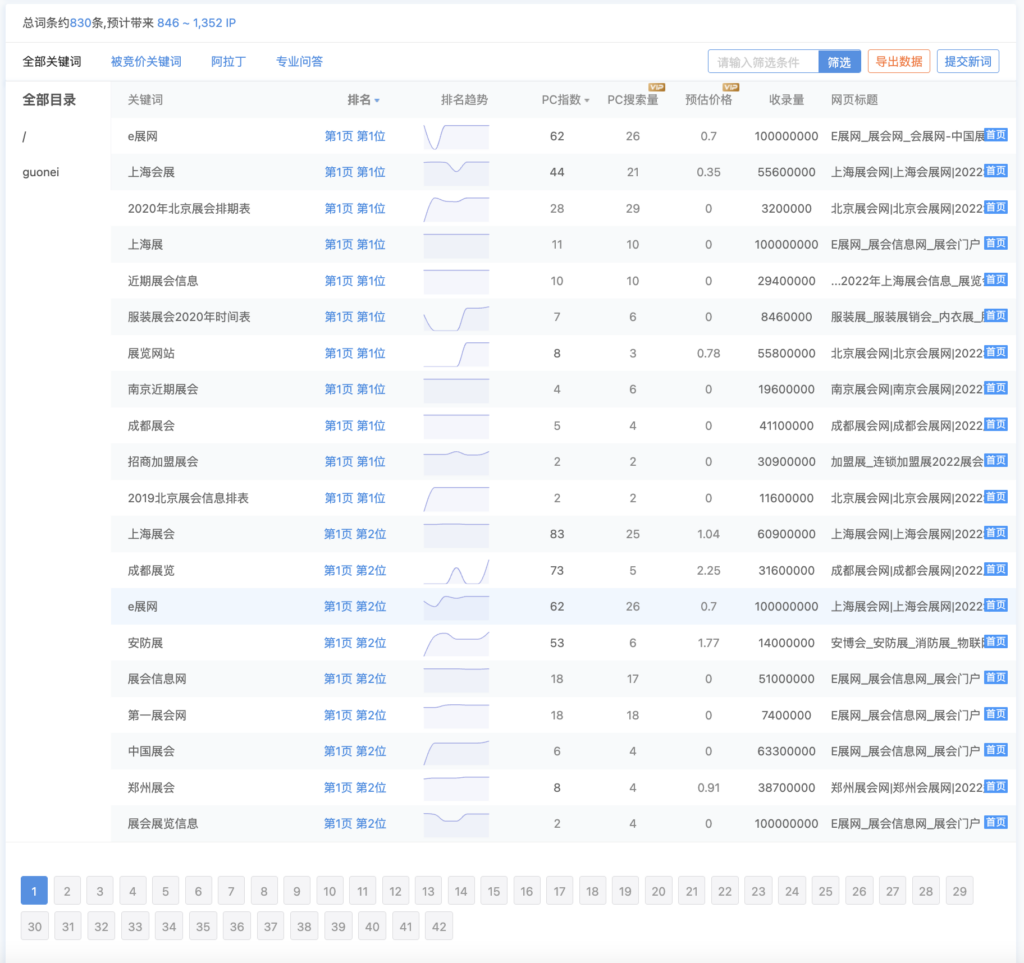Screen dimensions: 1024x963
Task: Click keyword 2019北京展会信息排表
Action: click(188, 498)
